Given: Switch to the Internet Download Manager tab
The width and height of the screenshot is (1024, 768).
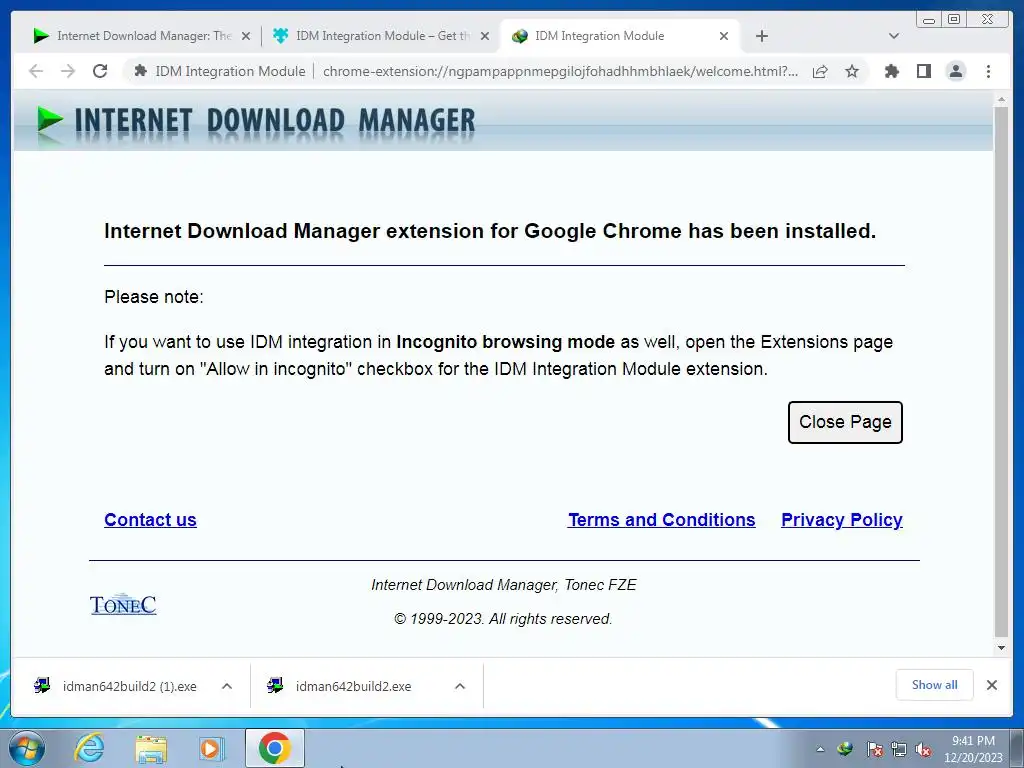Looking at the screenshot, I should [133, 36].
